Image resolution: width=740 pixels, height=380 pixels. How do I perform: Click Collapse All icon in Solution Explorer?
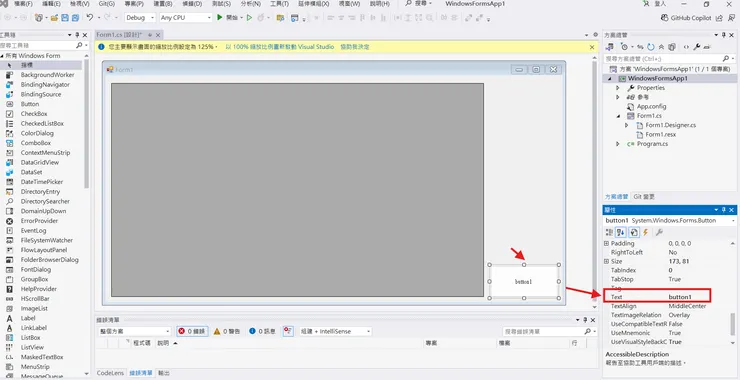[661, 47]
